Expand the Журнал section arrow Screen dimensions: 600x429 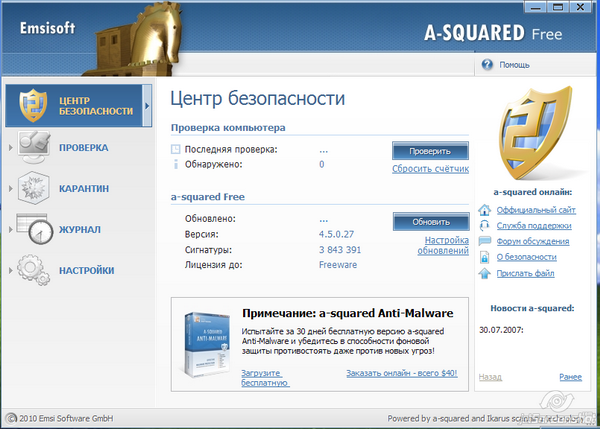11,229
